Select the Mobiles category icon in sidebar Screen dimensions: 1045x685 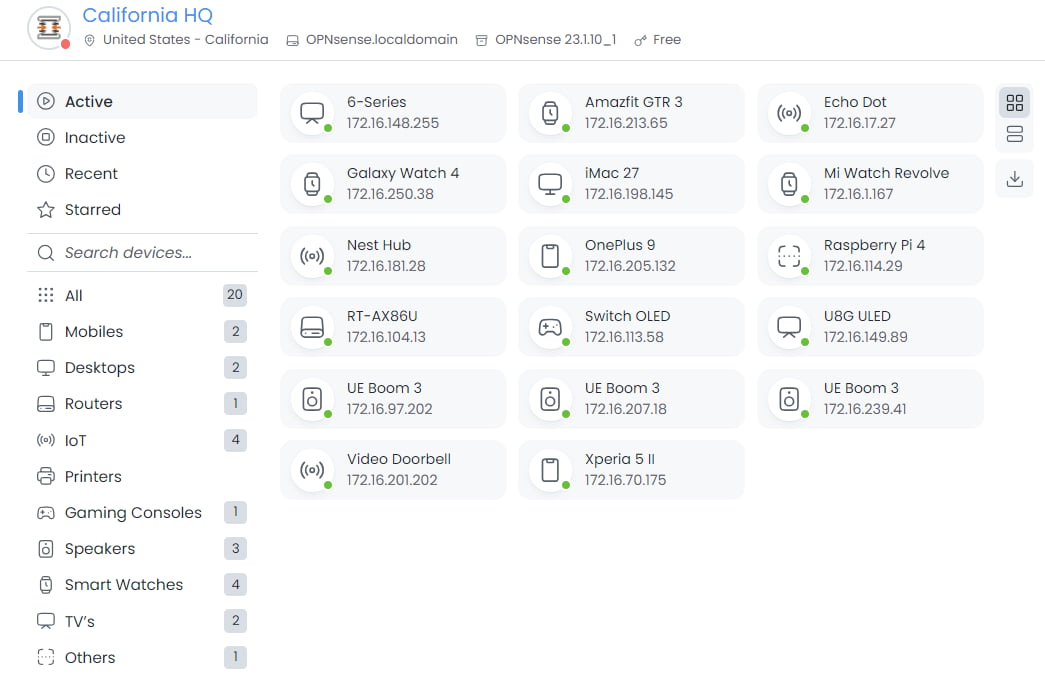coord(45,331)
